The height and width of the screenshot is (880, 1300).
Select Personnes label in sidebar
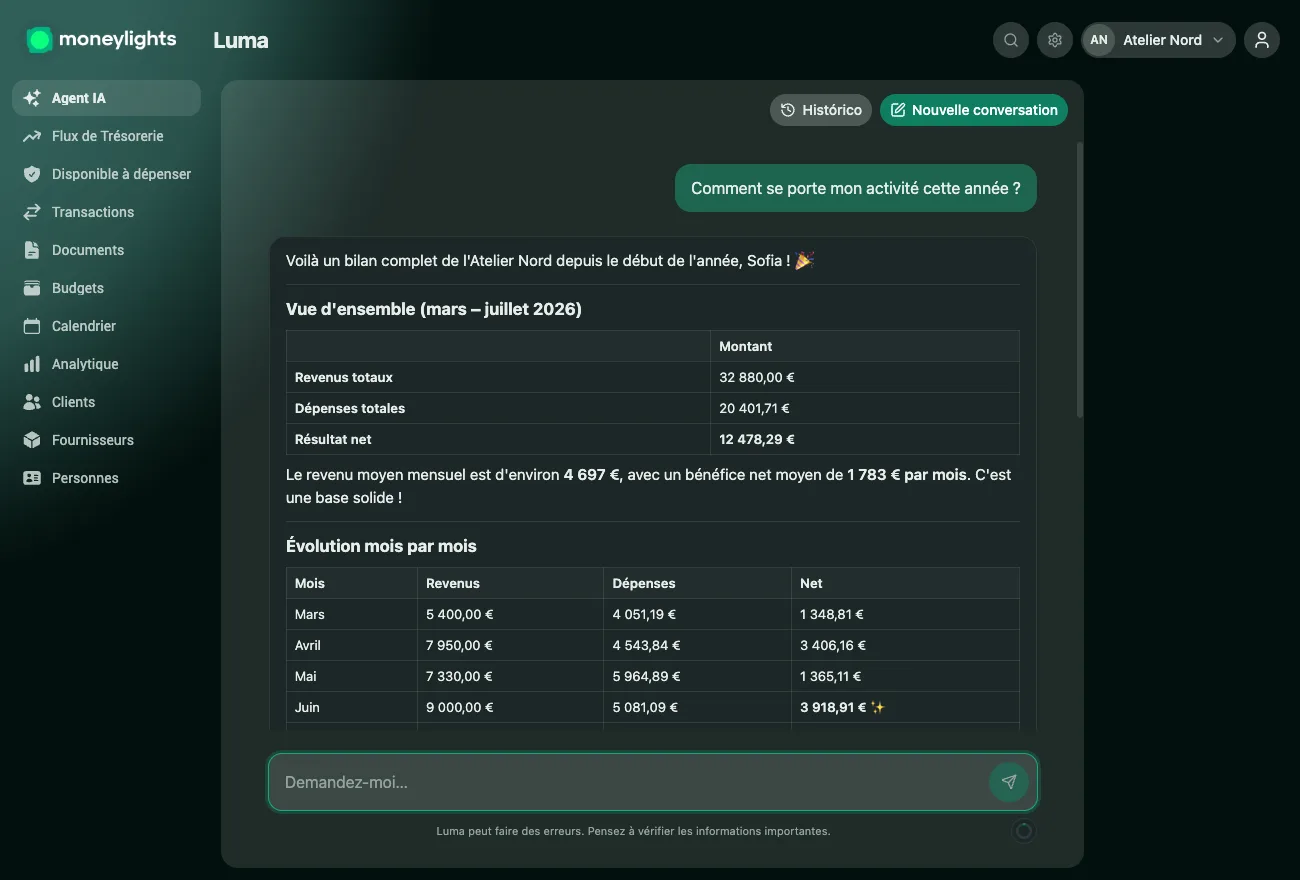click(x=85, y=478)
